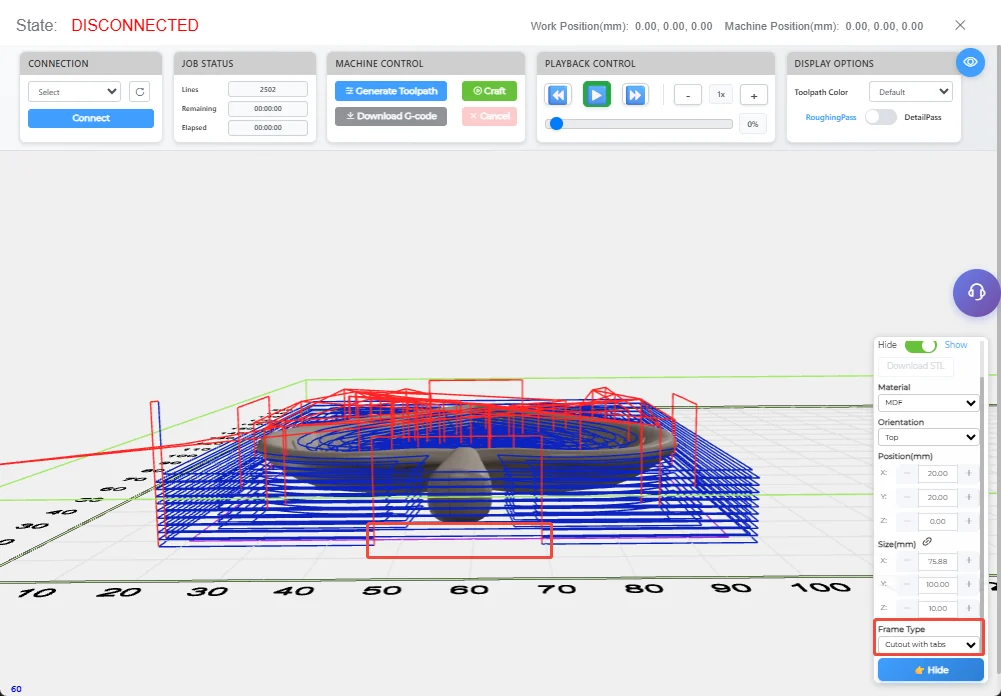Click the blue eye visibility icon

[970, 63]
